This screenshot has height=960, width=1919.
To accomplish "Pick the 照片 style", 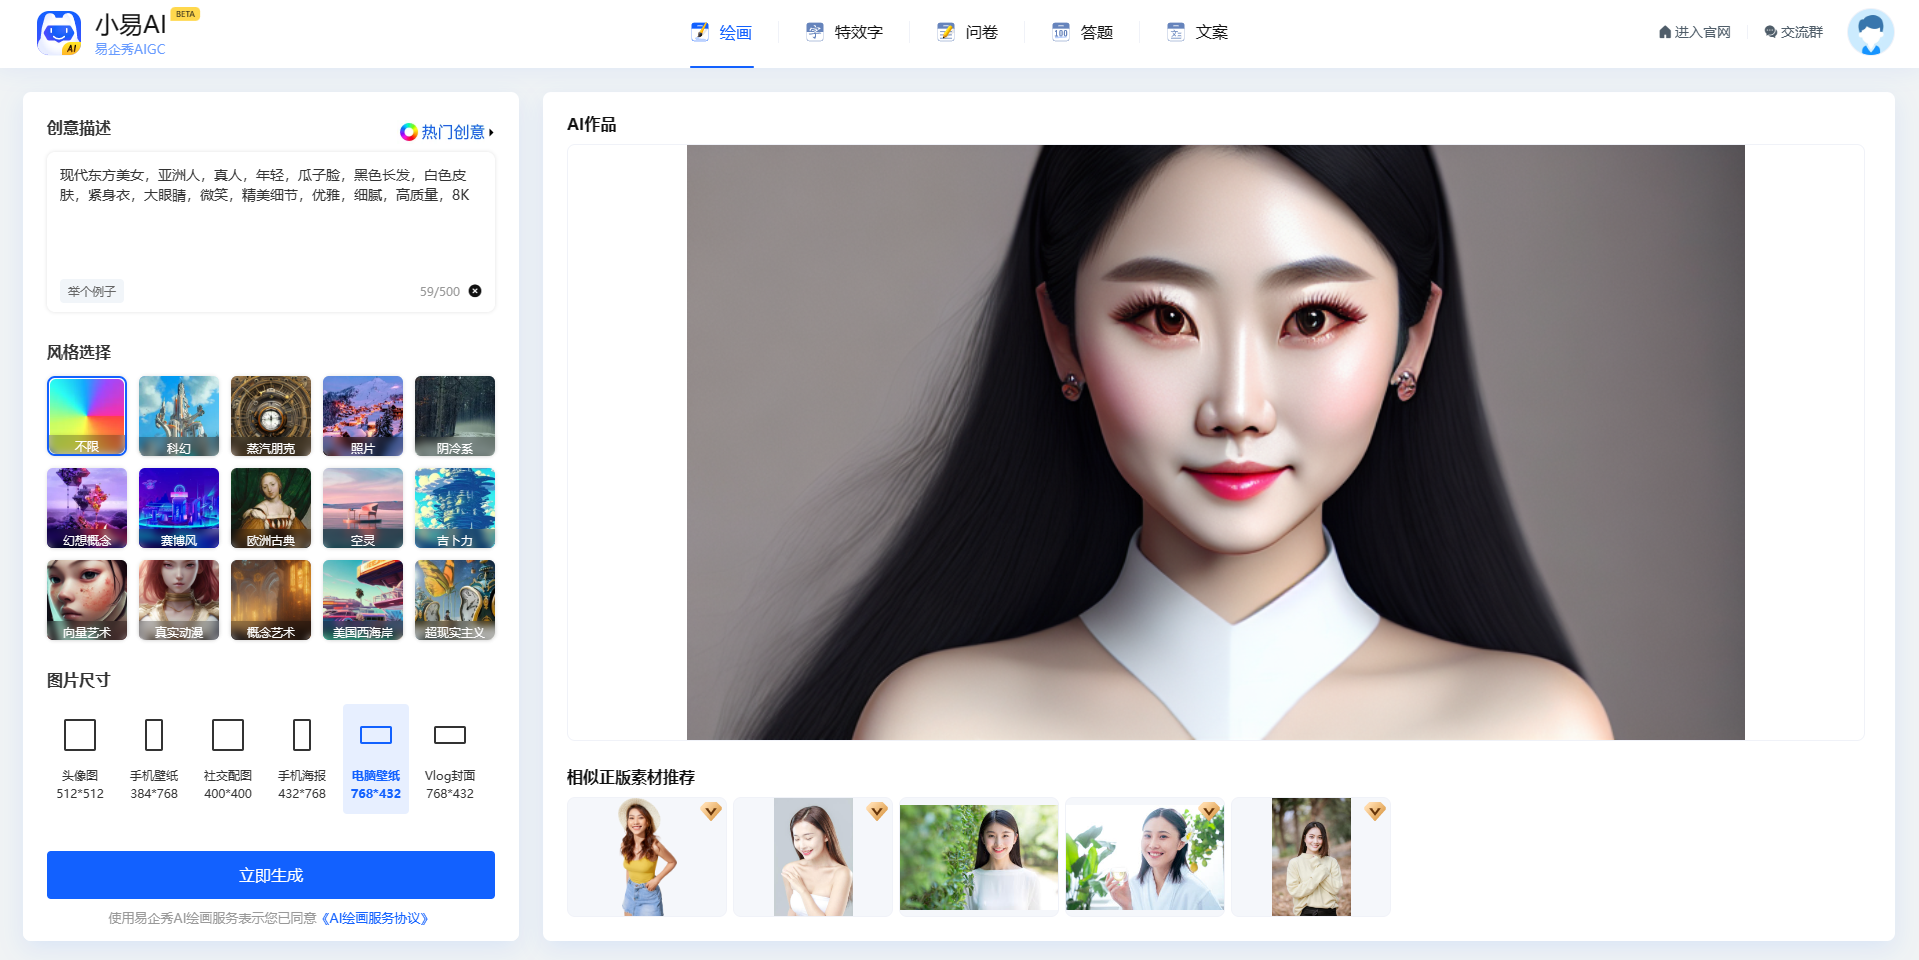I will point(363,416).
